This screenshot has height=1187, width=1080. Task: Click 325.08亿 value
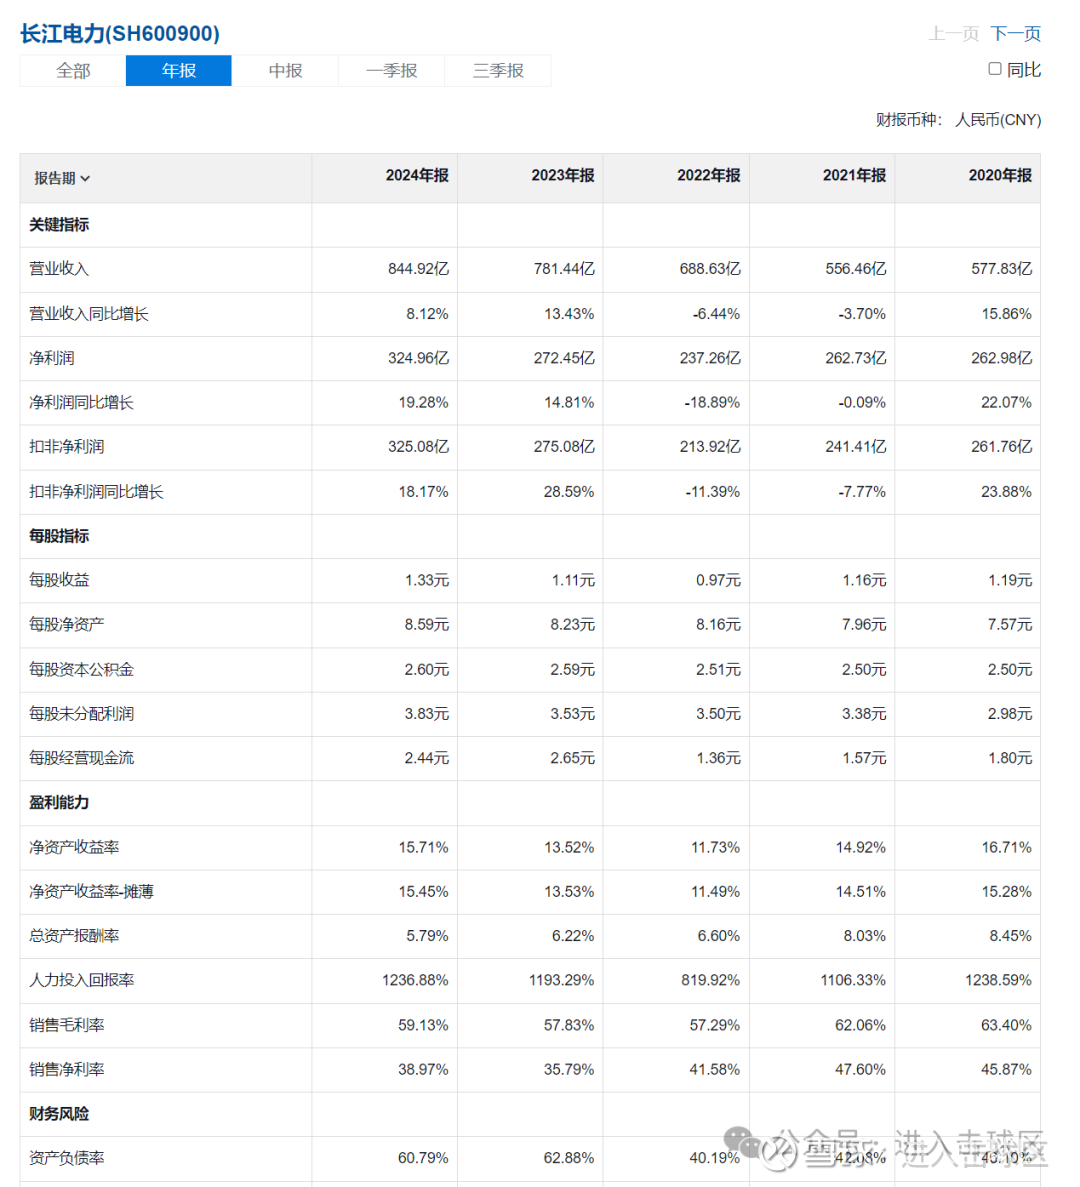click(419, 447)
